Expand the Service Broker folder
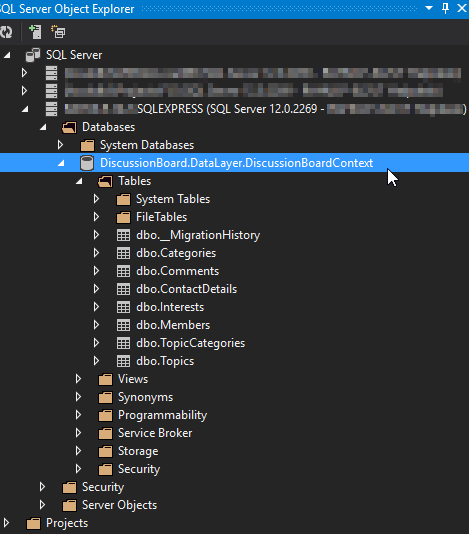 point(78,433)
